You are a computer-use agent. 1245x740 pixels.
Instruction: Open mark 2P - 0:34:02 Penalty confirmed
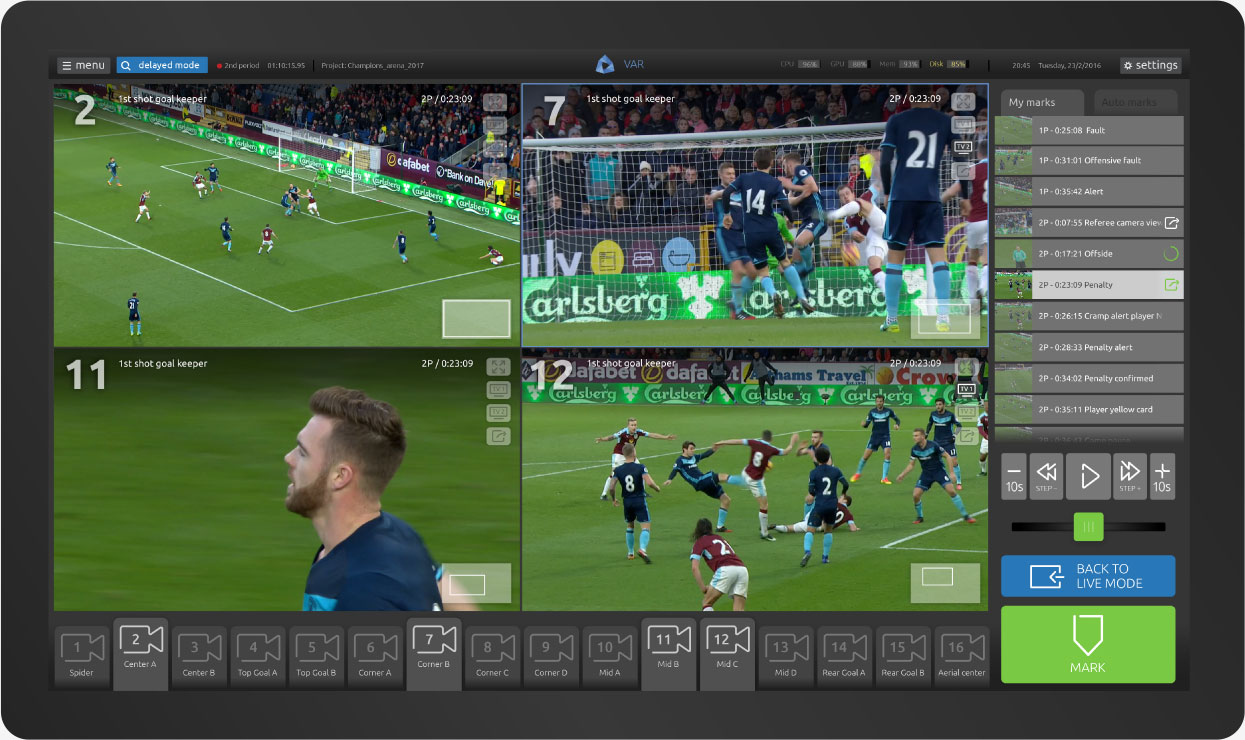click(1089, 378)
